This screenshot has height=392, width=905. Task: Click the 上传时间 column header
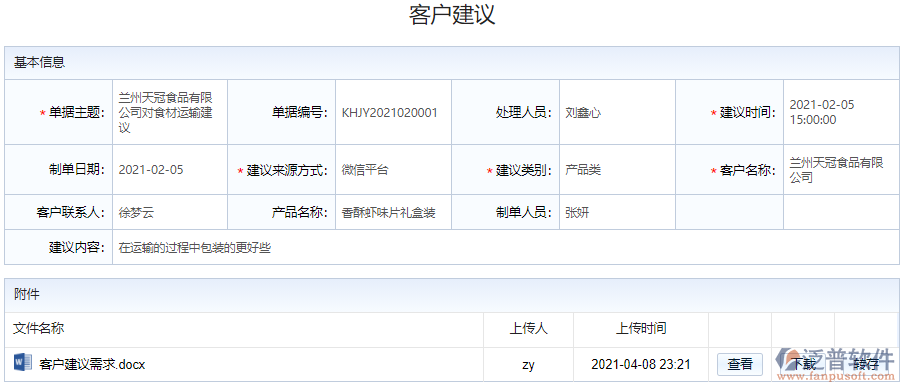(x=641, y=328)
